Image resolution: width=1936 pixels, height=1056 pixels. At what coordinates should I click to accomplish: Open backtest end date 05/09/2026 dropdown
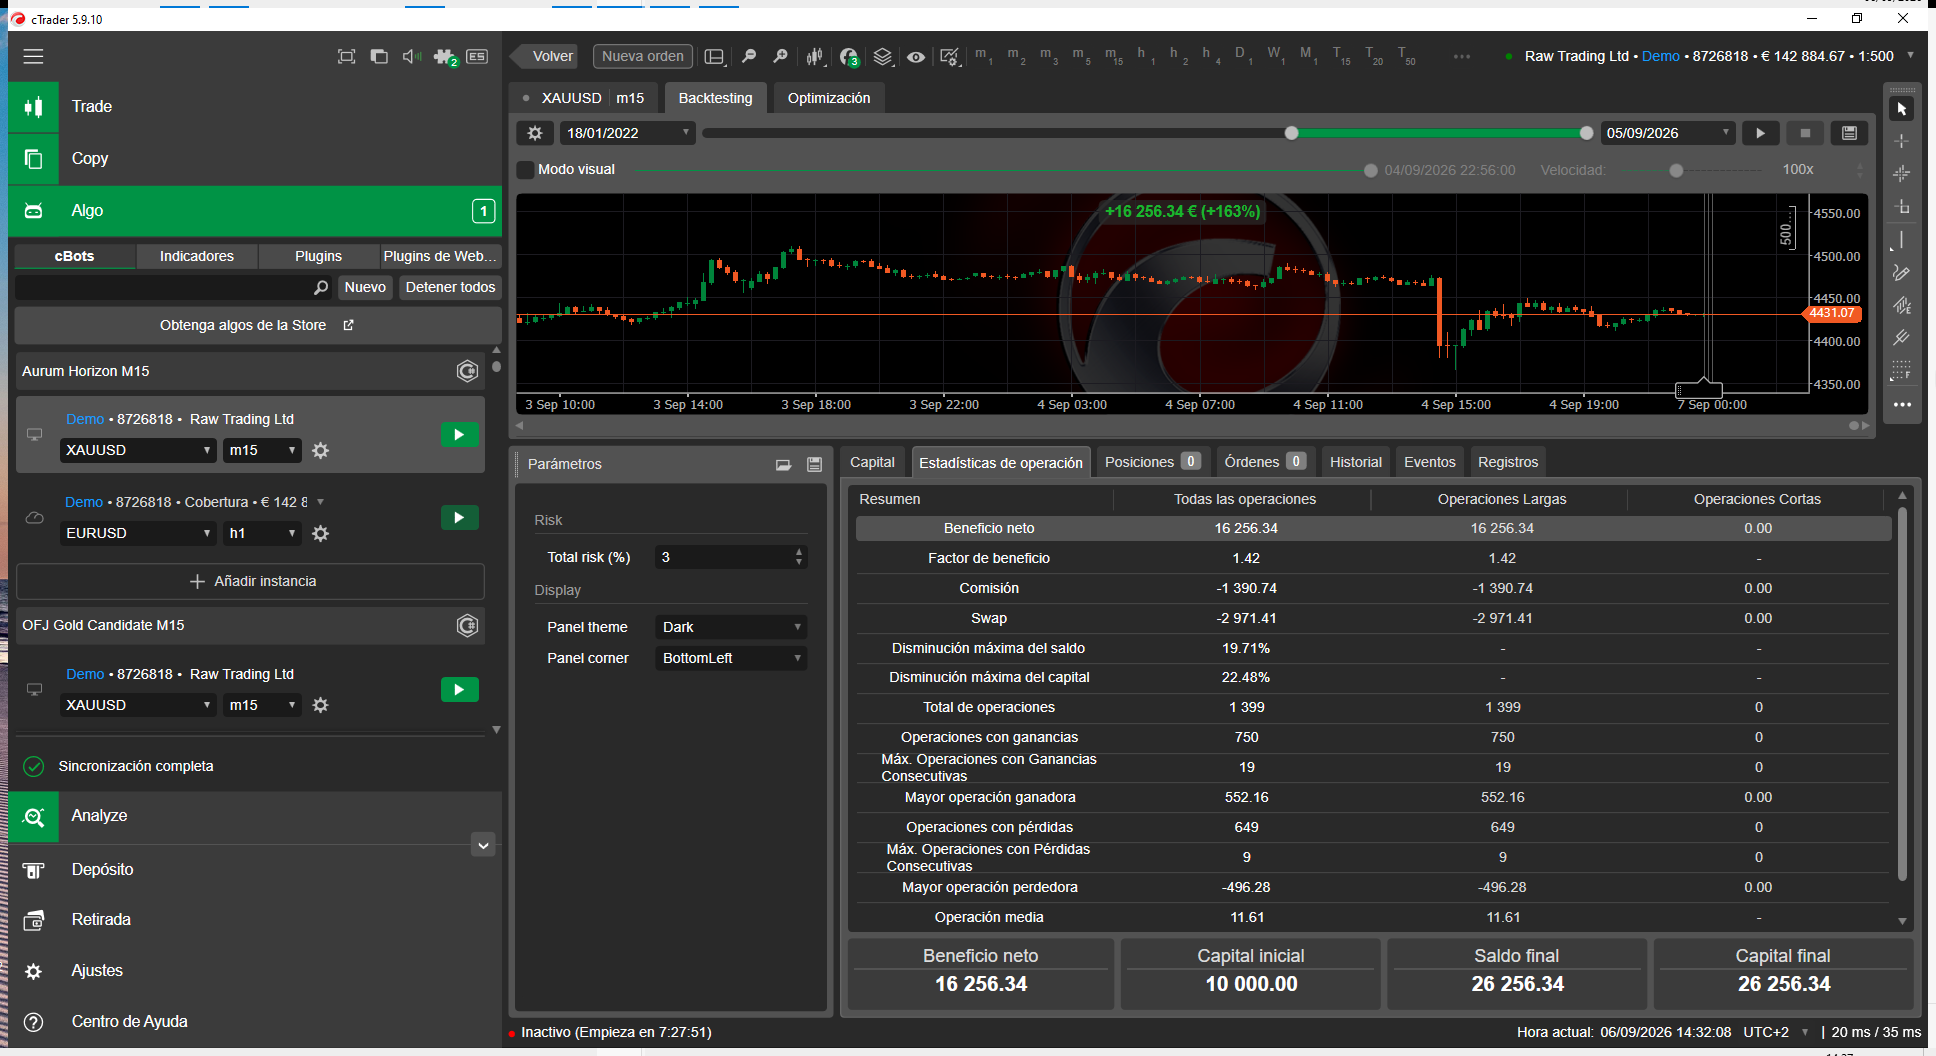click(x=1668, y=133)
